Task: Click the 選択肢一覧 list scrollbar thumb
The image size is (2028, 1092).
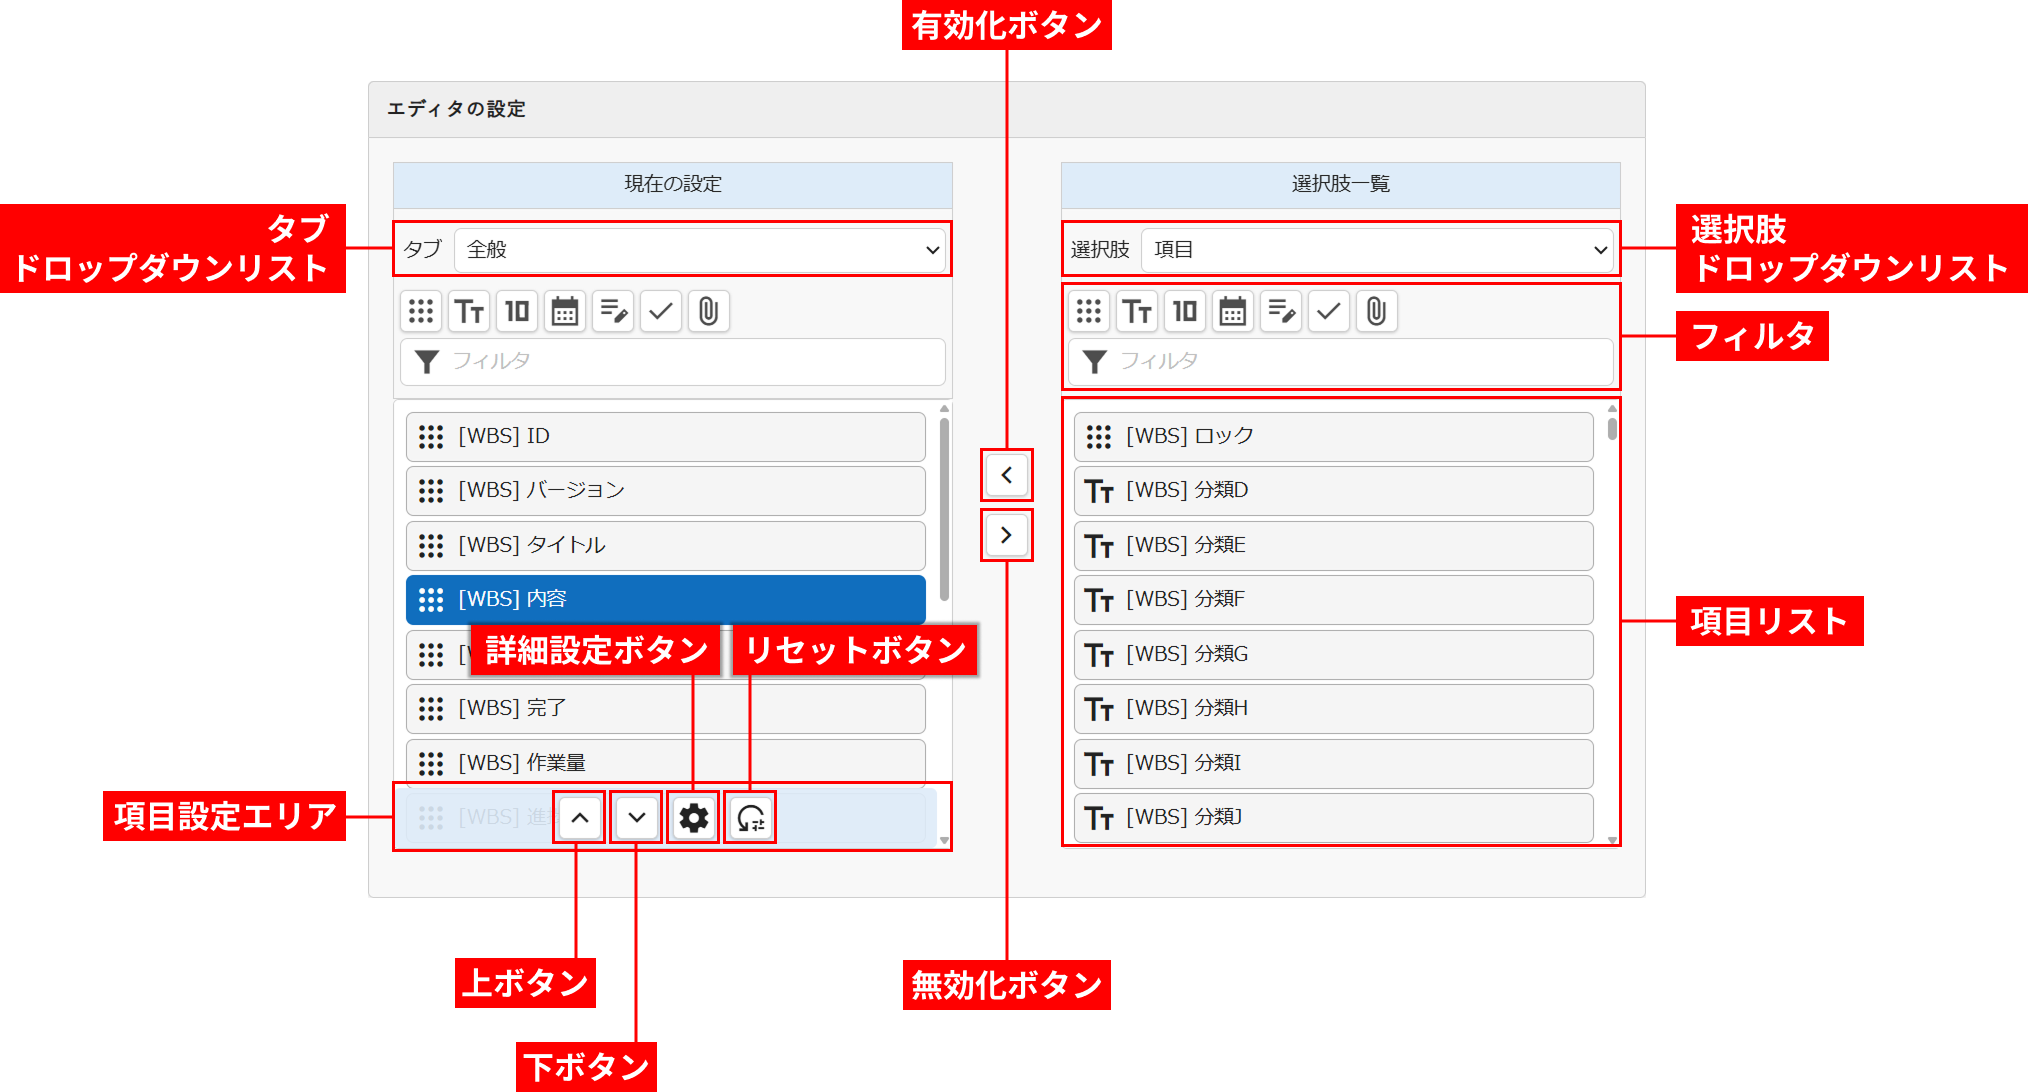Action: [1612, 428]
